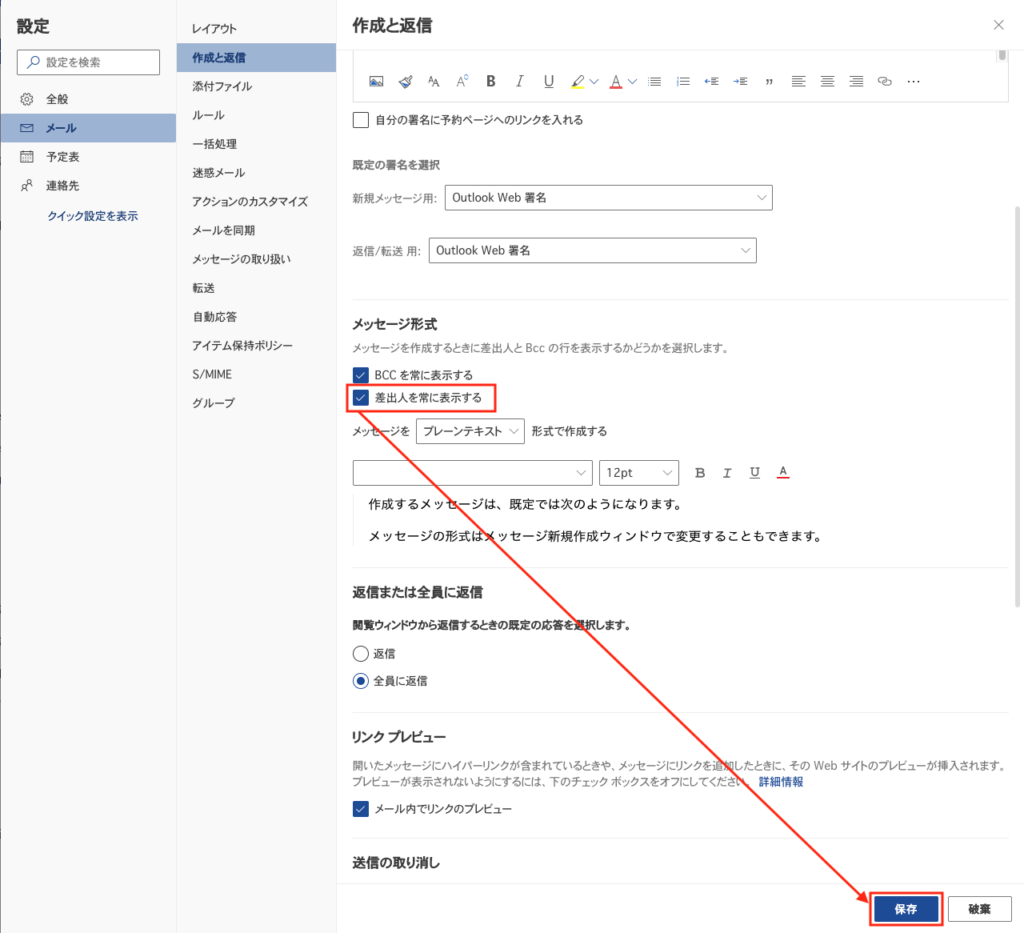Click the 設定を検索 search field
The image size is (1024, 933).
[89, 62]
